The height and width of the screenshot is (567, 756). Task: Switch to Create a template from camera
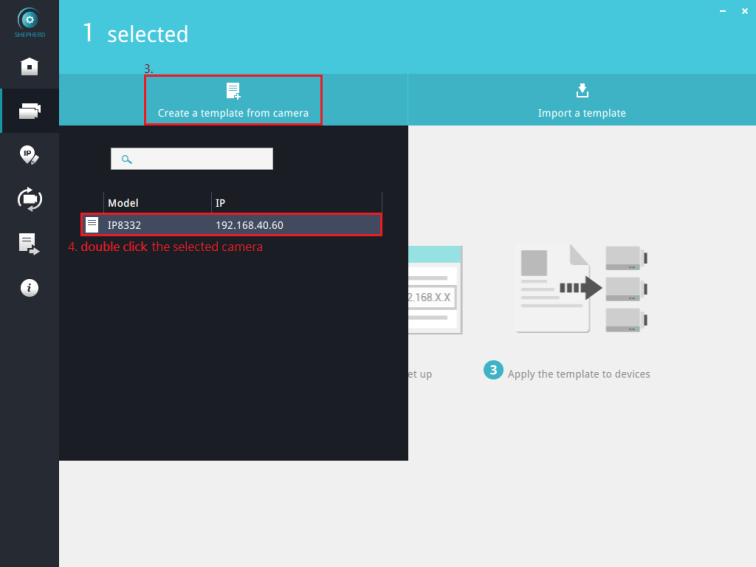233,100
